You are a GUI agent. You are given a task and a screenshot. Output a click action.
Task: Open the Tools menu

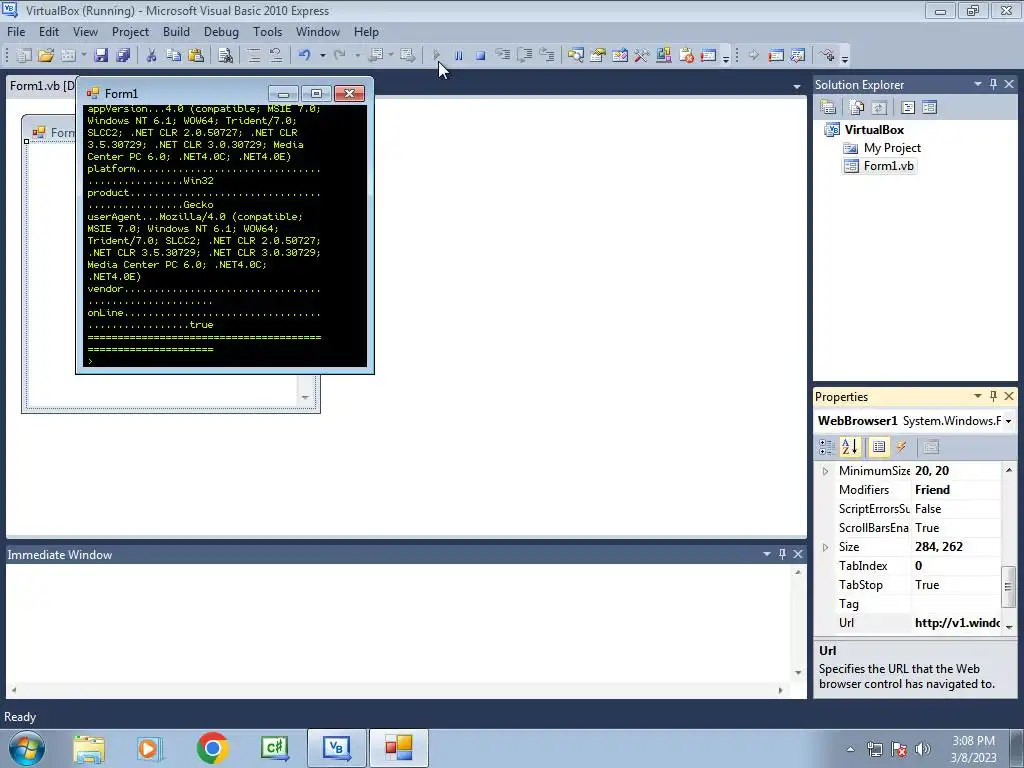click(268, 32)
